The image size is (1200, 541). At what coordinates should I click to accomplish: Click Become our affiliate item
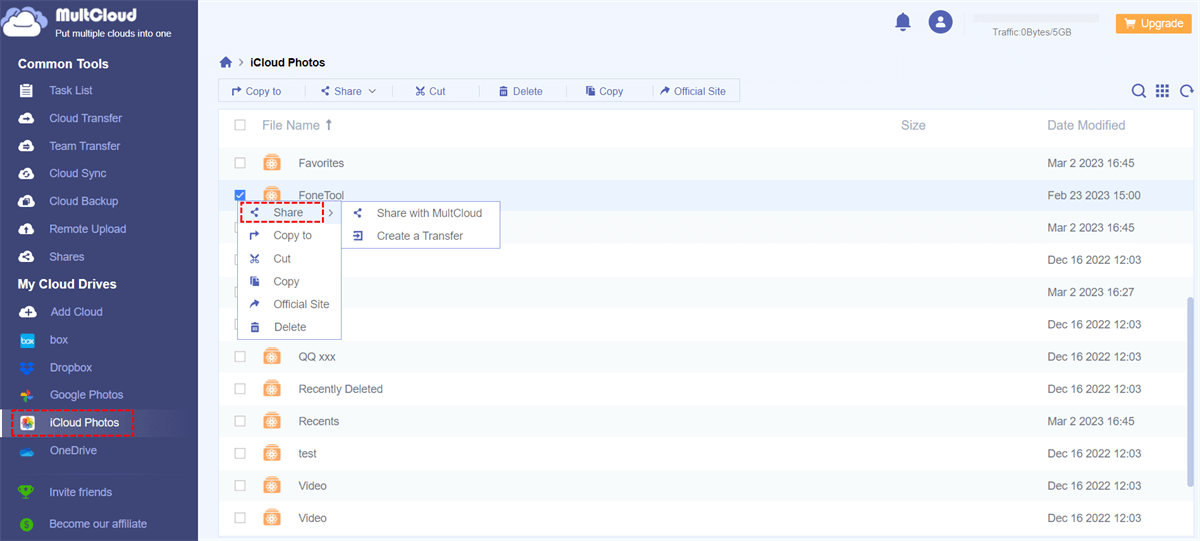[98, 524]
